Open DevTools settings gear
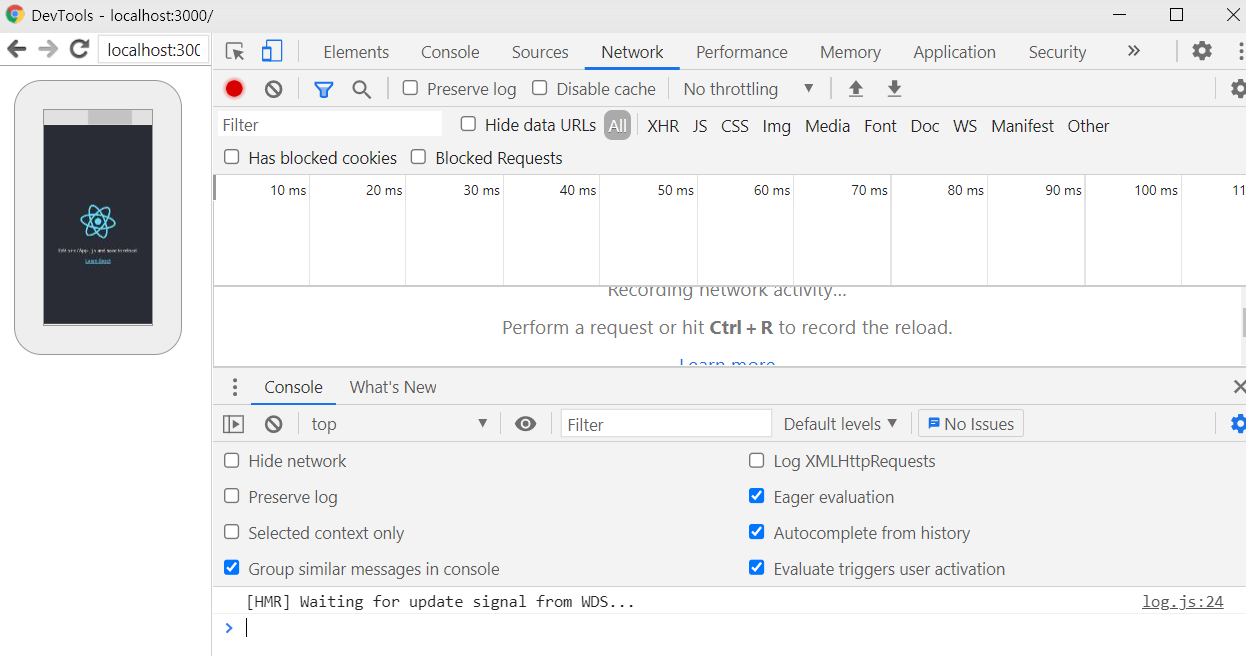Viewport: 1246px width, 656px height. coord(1201,49)
